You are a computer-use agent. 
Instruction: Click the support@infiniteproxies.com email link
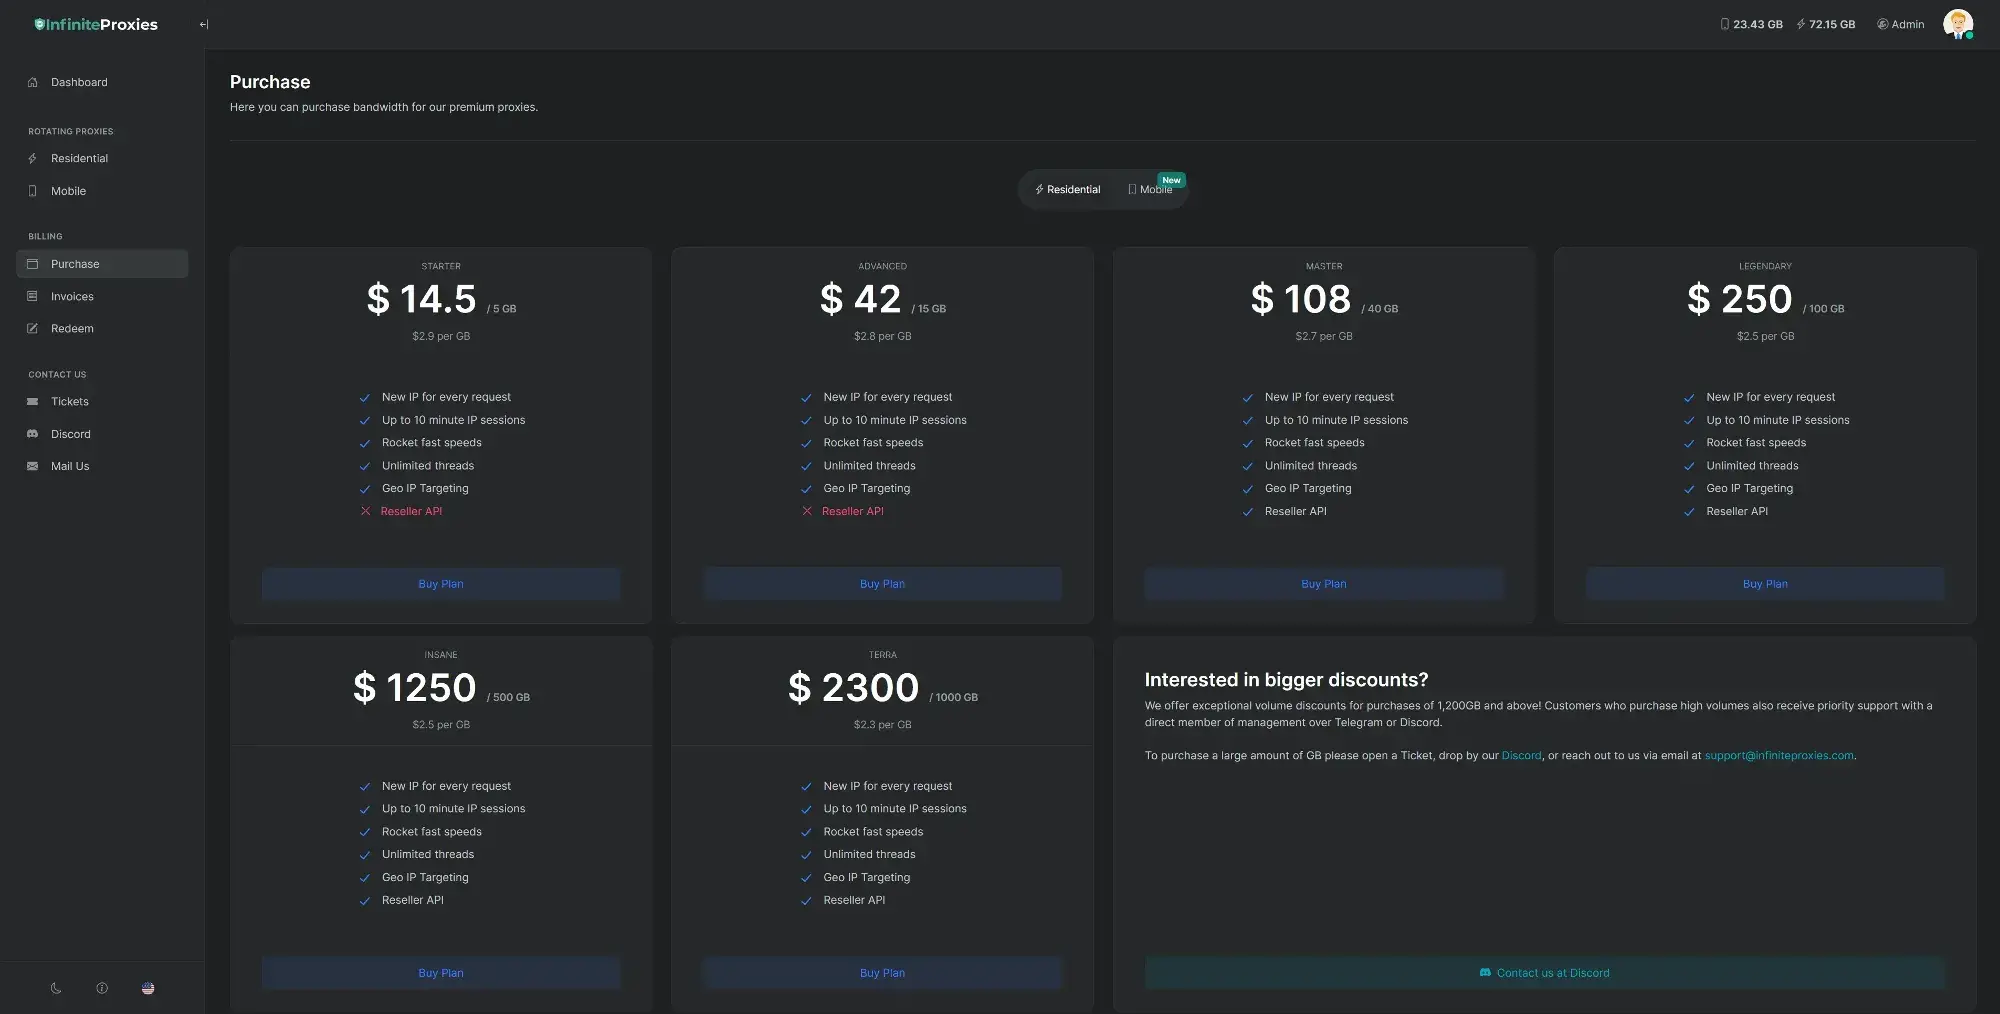(x=1778, y=755)
